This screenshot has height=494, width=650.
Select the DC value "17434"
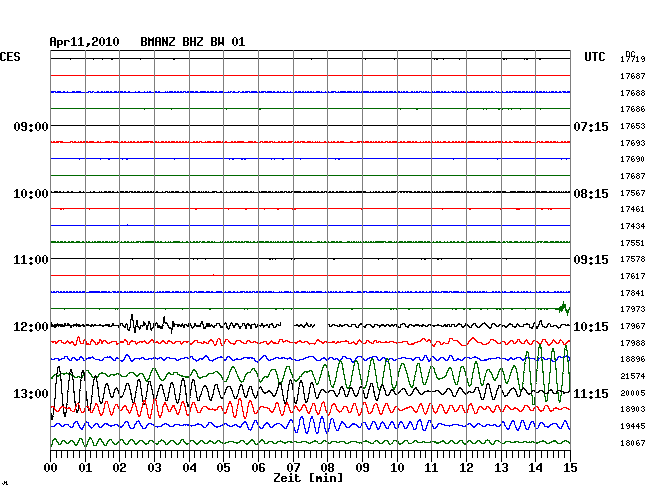tap(633, 226)
